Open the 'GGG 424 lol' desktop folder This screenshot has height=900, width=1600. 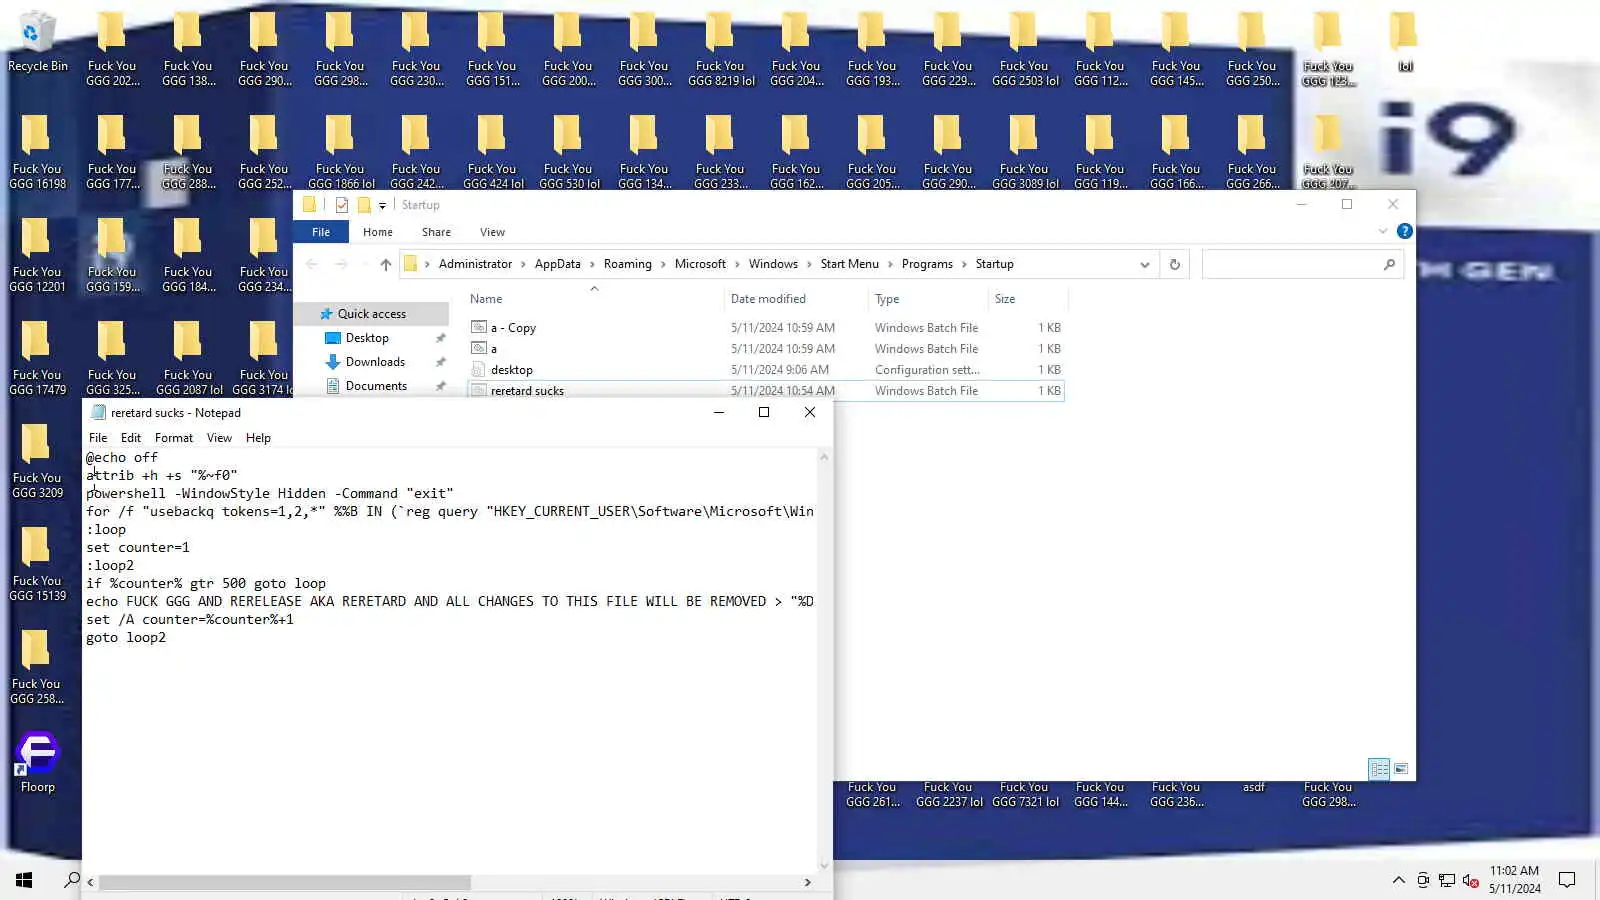tap(493, 152)
